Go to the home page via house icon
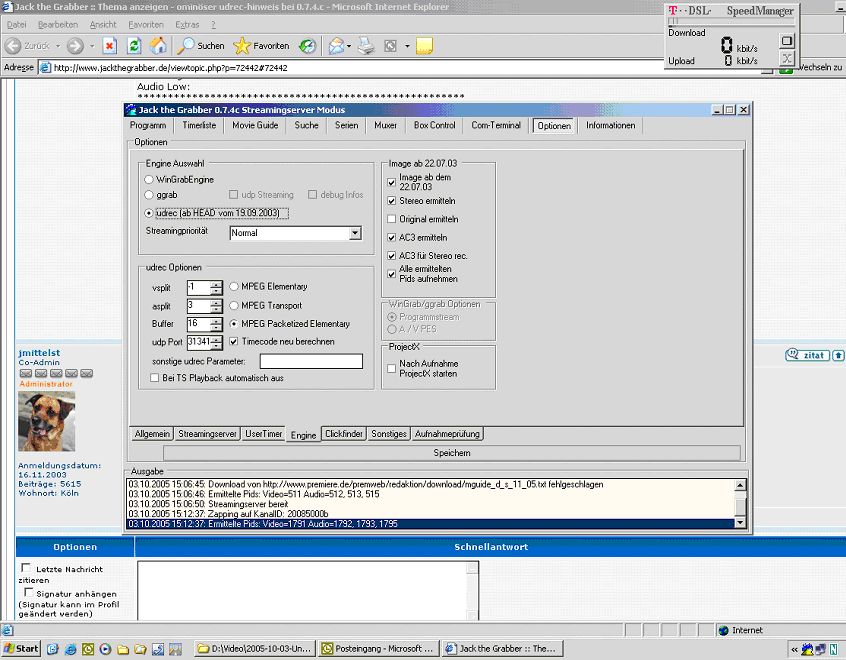 [x=158, y=46]
